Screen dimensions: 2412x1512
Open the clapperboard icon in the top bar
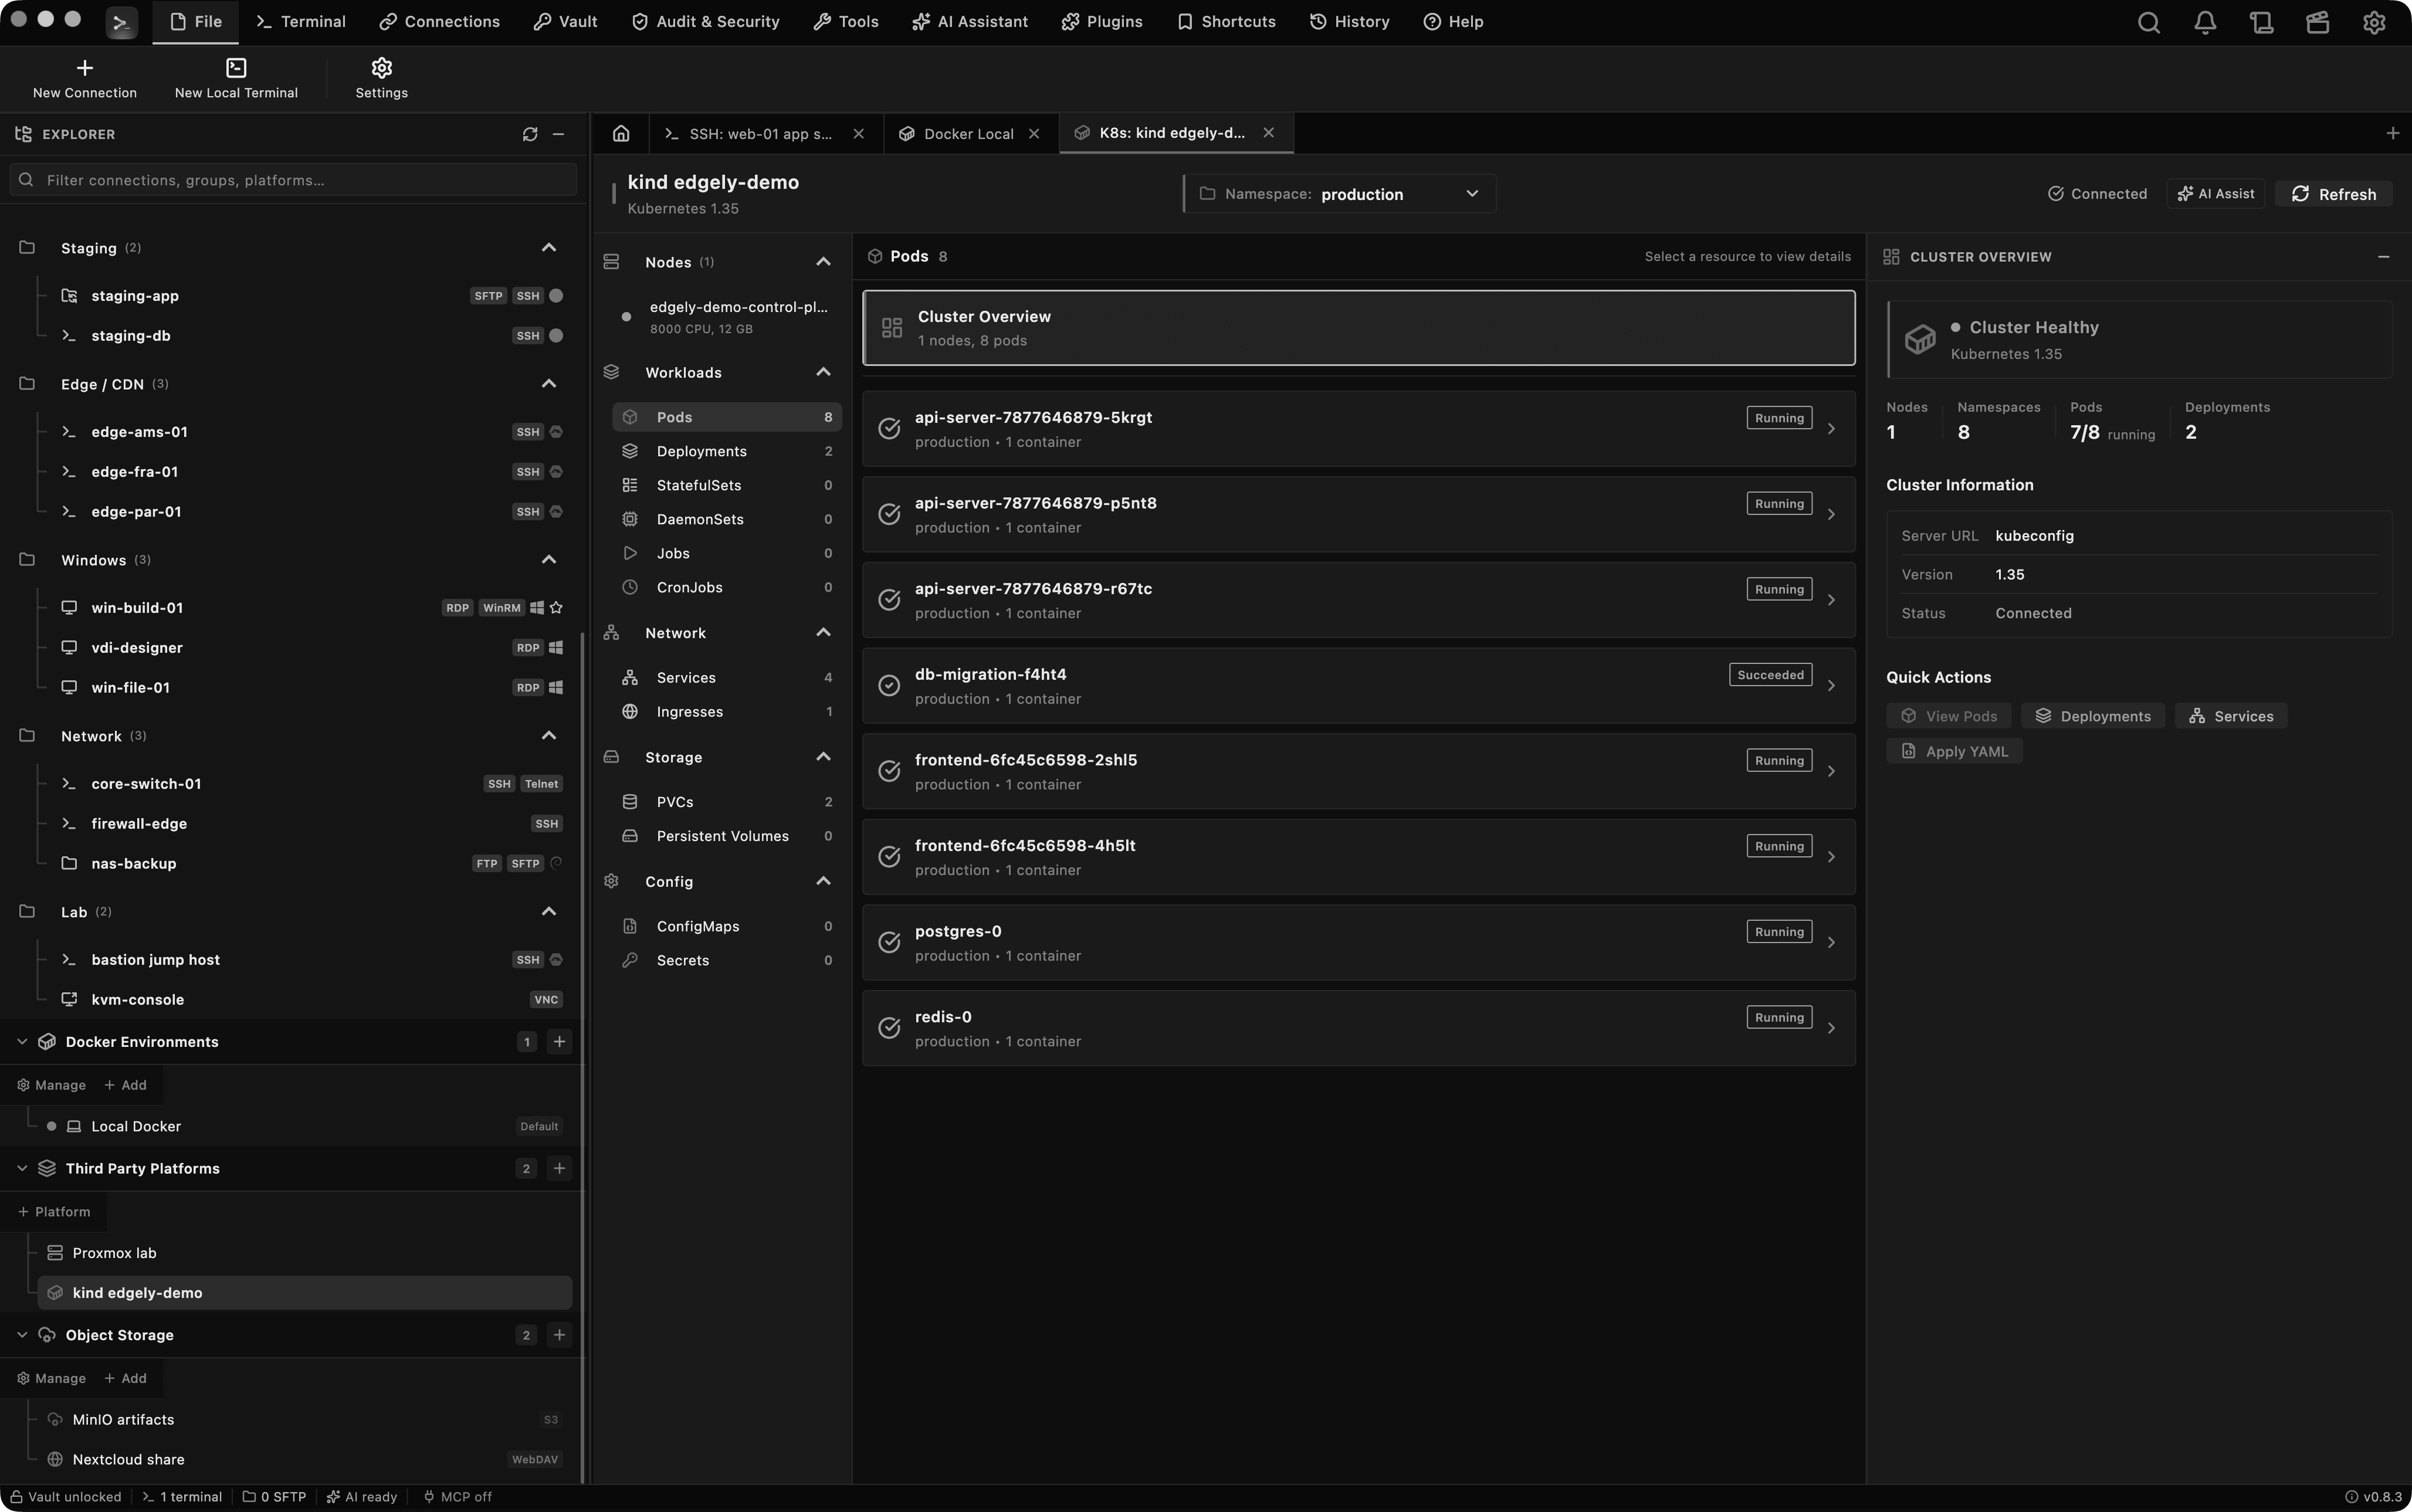(x=2318, y=22)
